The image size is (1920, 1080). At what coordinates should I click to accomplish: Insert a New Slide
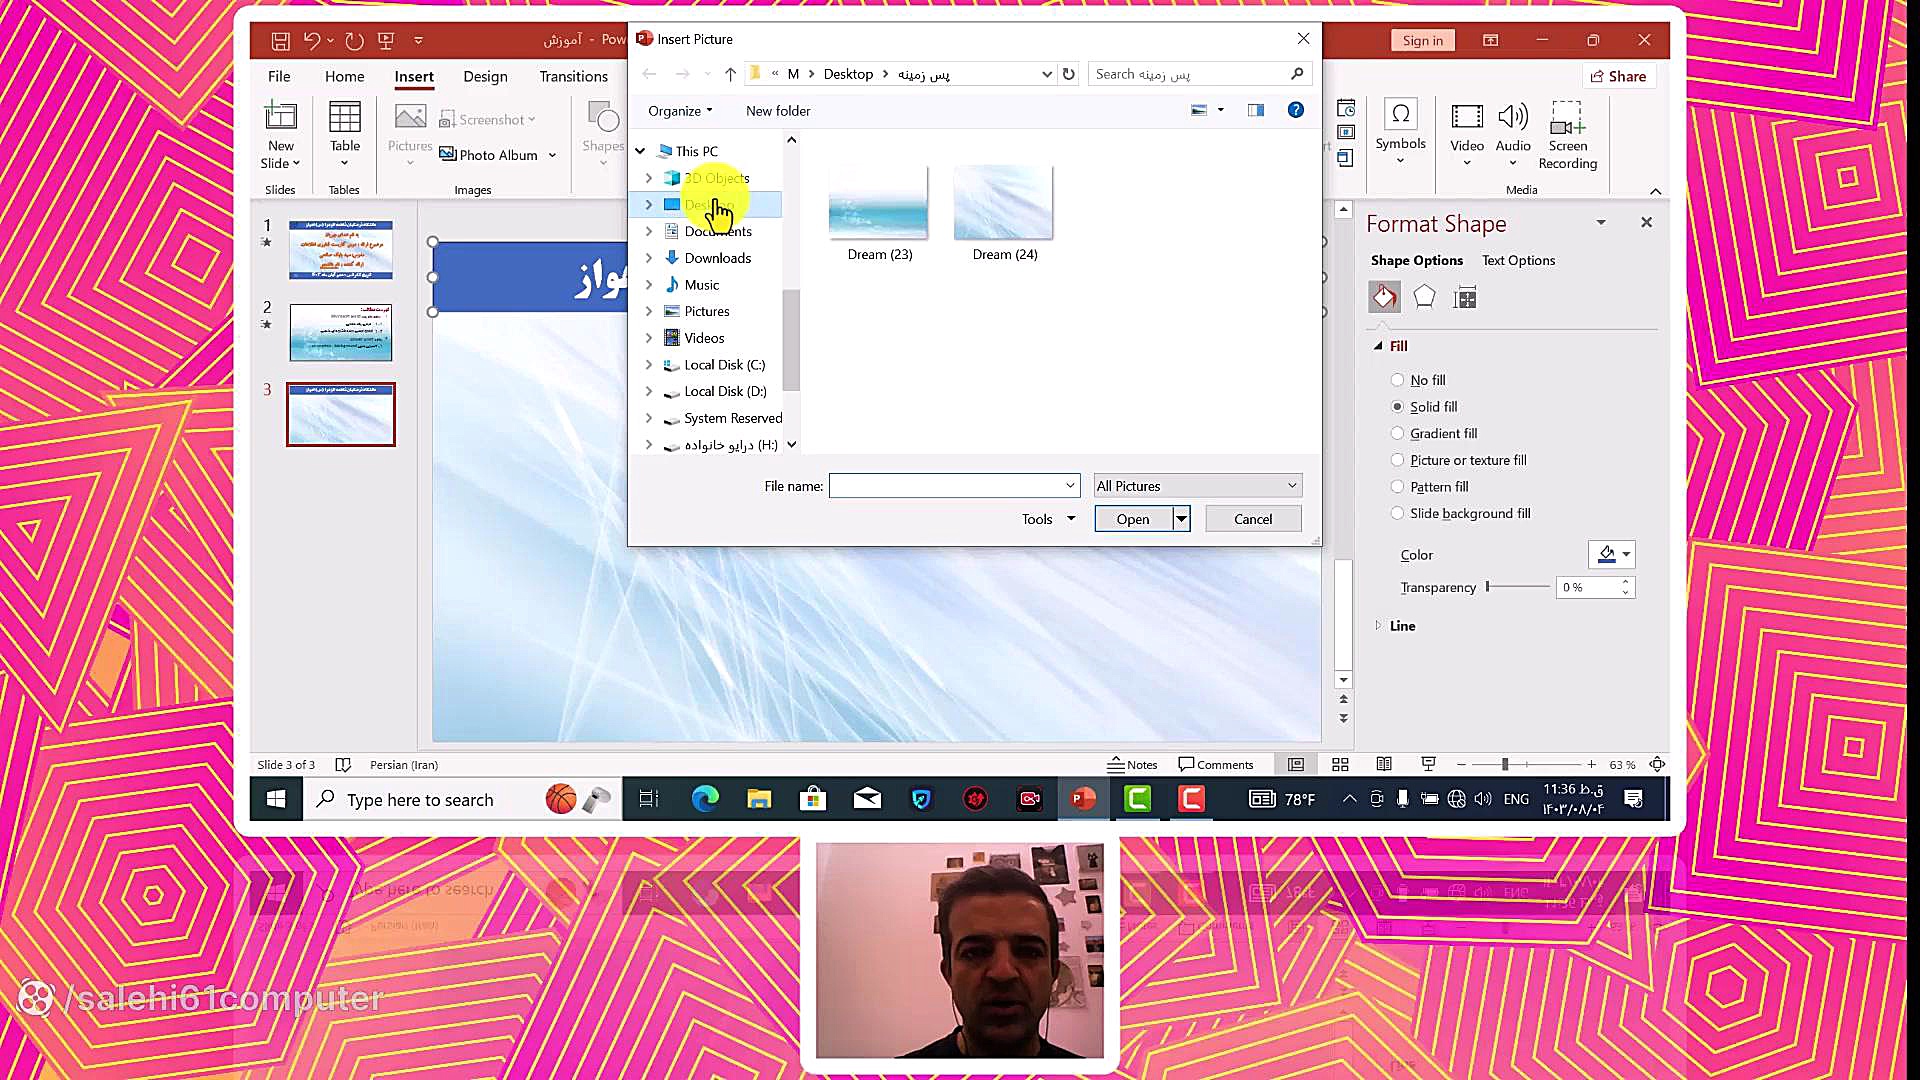click(280, 134)
